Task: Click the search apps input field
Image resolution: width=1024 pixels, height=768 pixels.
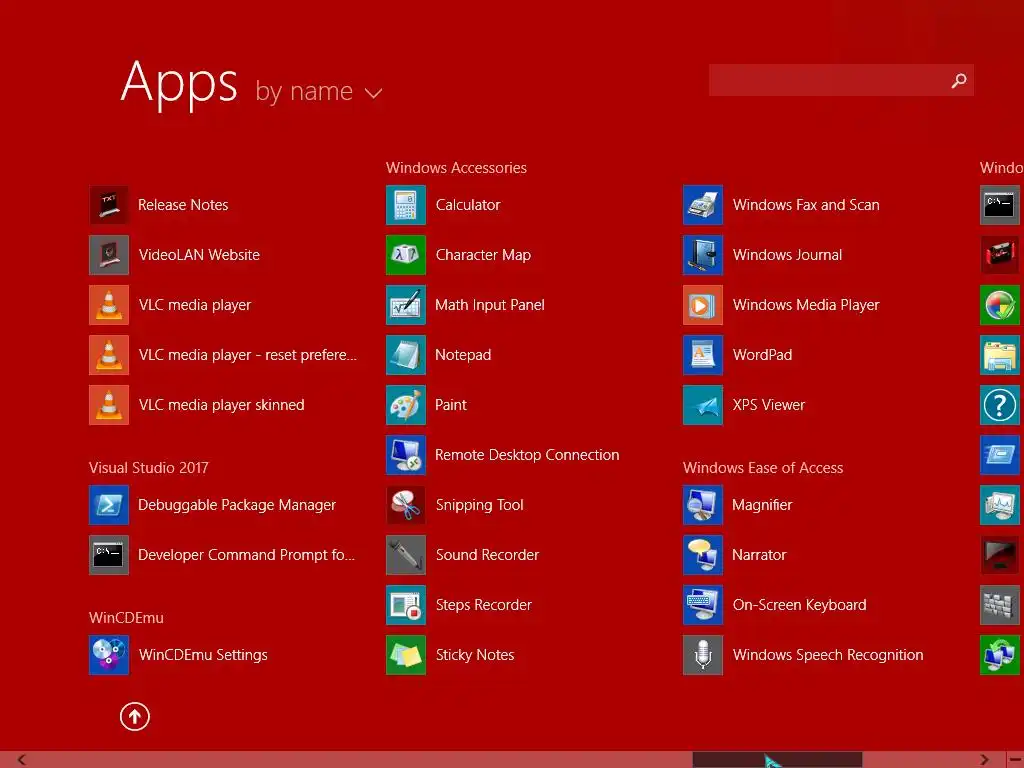Action: click(x=841, y=80)
